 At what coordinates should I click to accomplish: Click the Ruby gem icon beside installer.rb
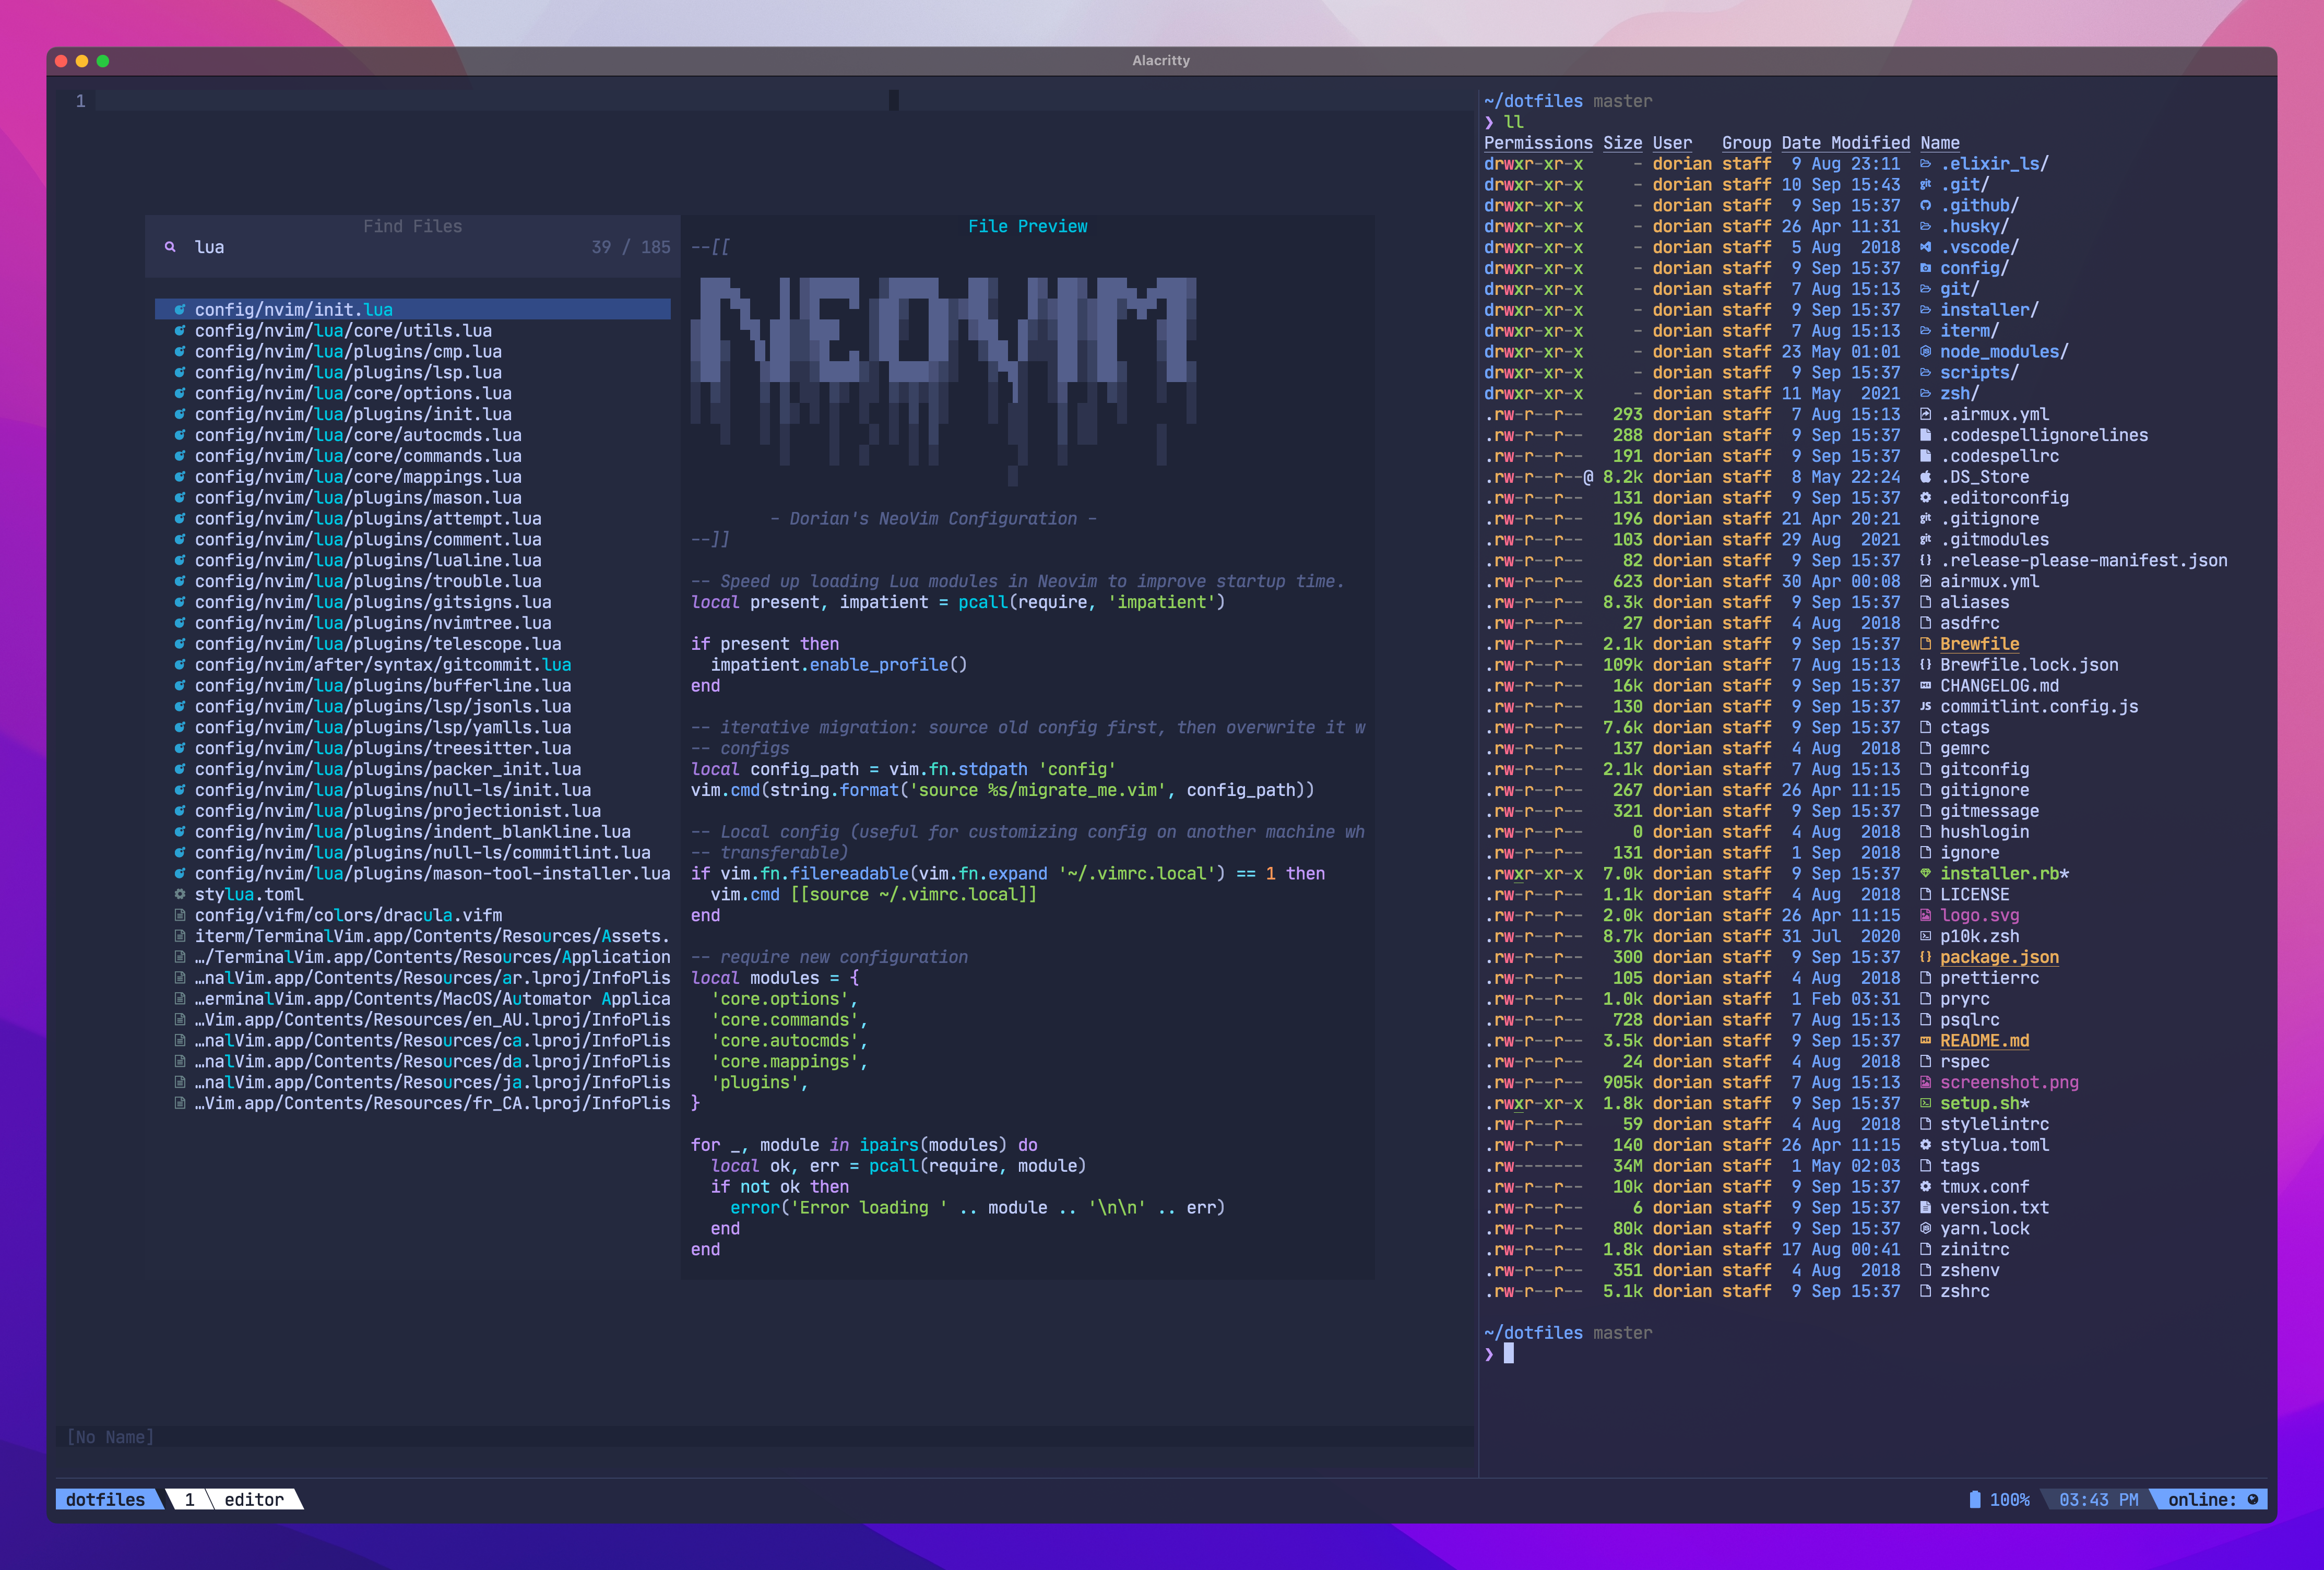point(1925,874)
